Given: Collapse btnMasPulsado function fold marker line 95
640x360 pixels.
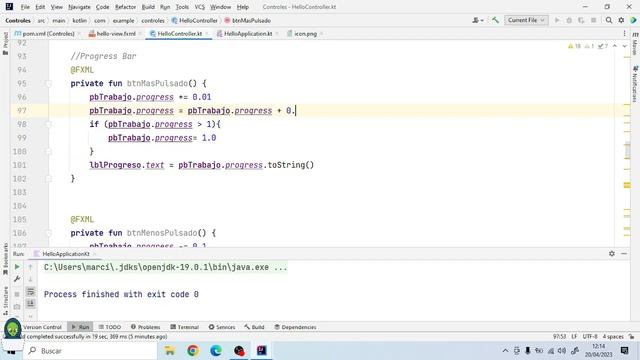Looking at the screenshot, I should (x=48, y=83).
